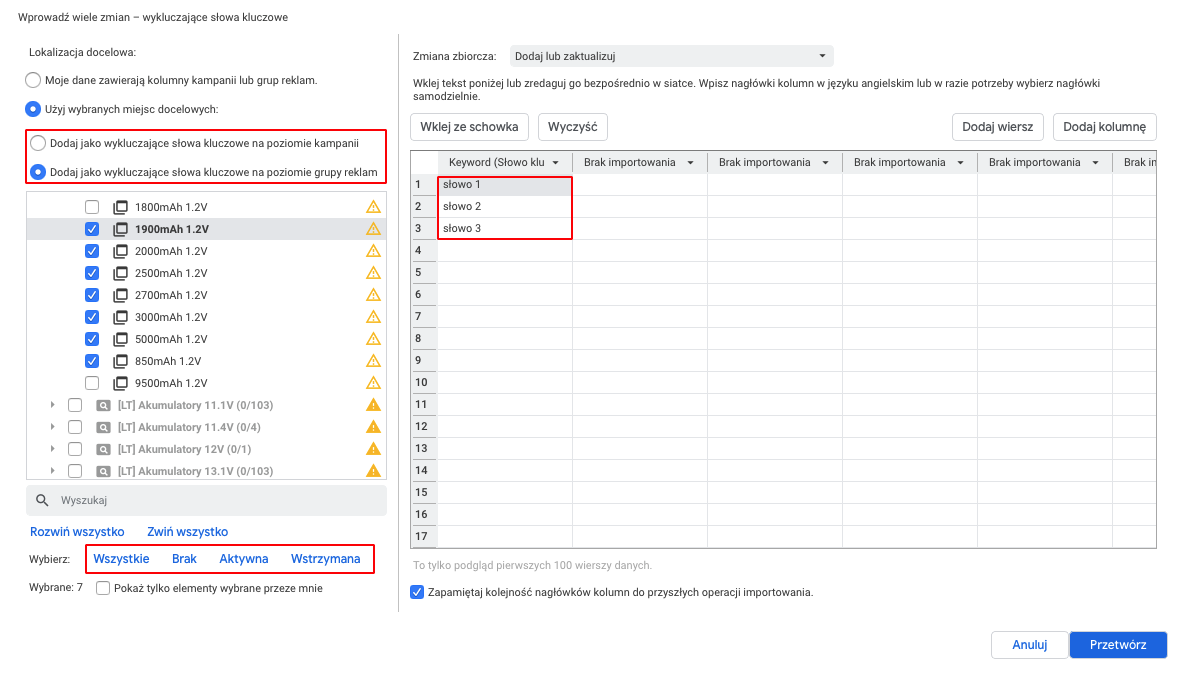Click search campaign icon of Akumulatory 11.1V
Screen dimensions: 1185x677
pyautogui.click(x=104, y=406)
